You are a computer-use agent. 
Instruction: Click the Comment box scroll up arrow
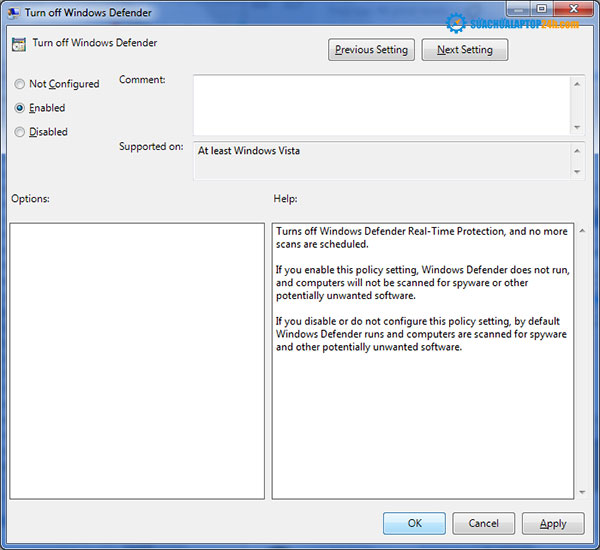tap(577, 84)
